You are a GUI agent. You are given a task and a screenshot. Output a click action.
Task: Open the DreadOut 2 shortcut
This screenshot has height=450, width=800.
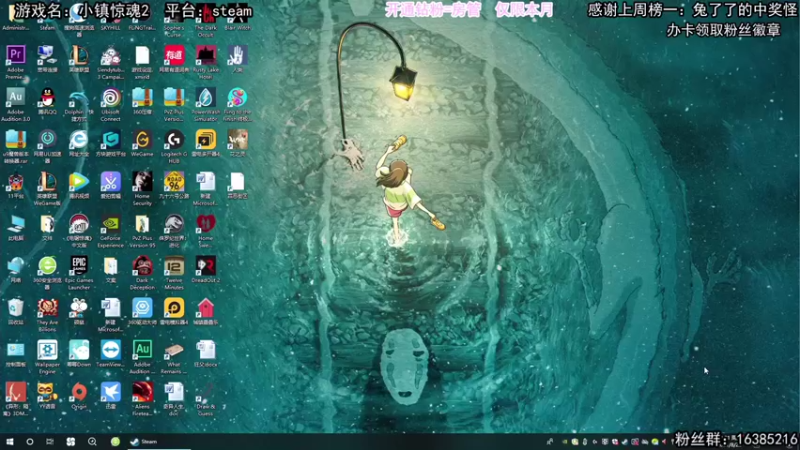(206, 266)
